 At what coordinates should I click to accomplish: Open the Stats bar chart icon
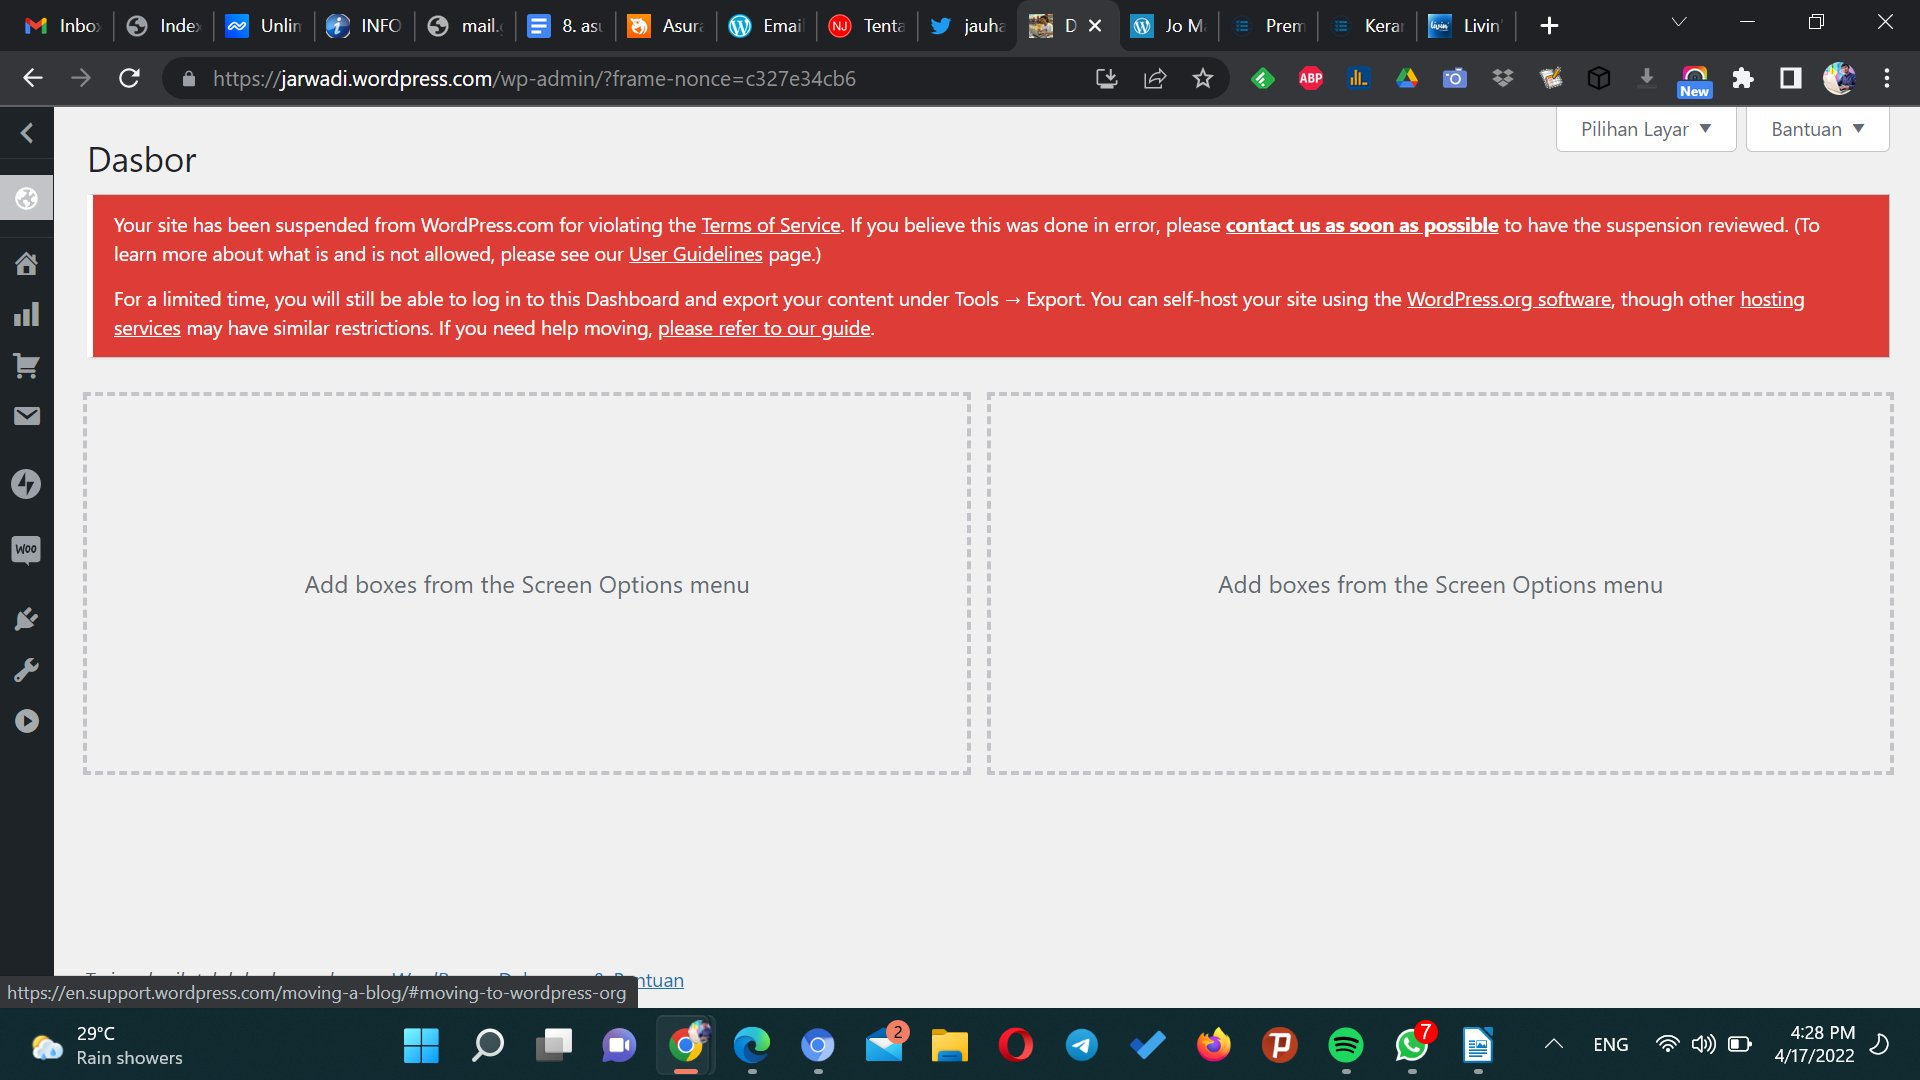27,315
